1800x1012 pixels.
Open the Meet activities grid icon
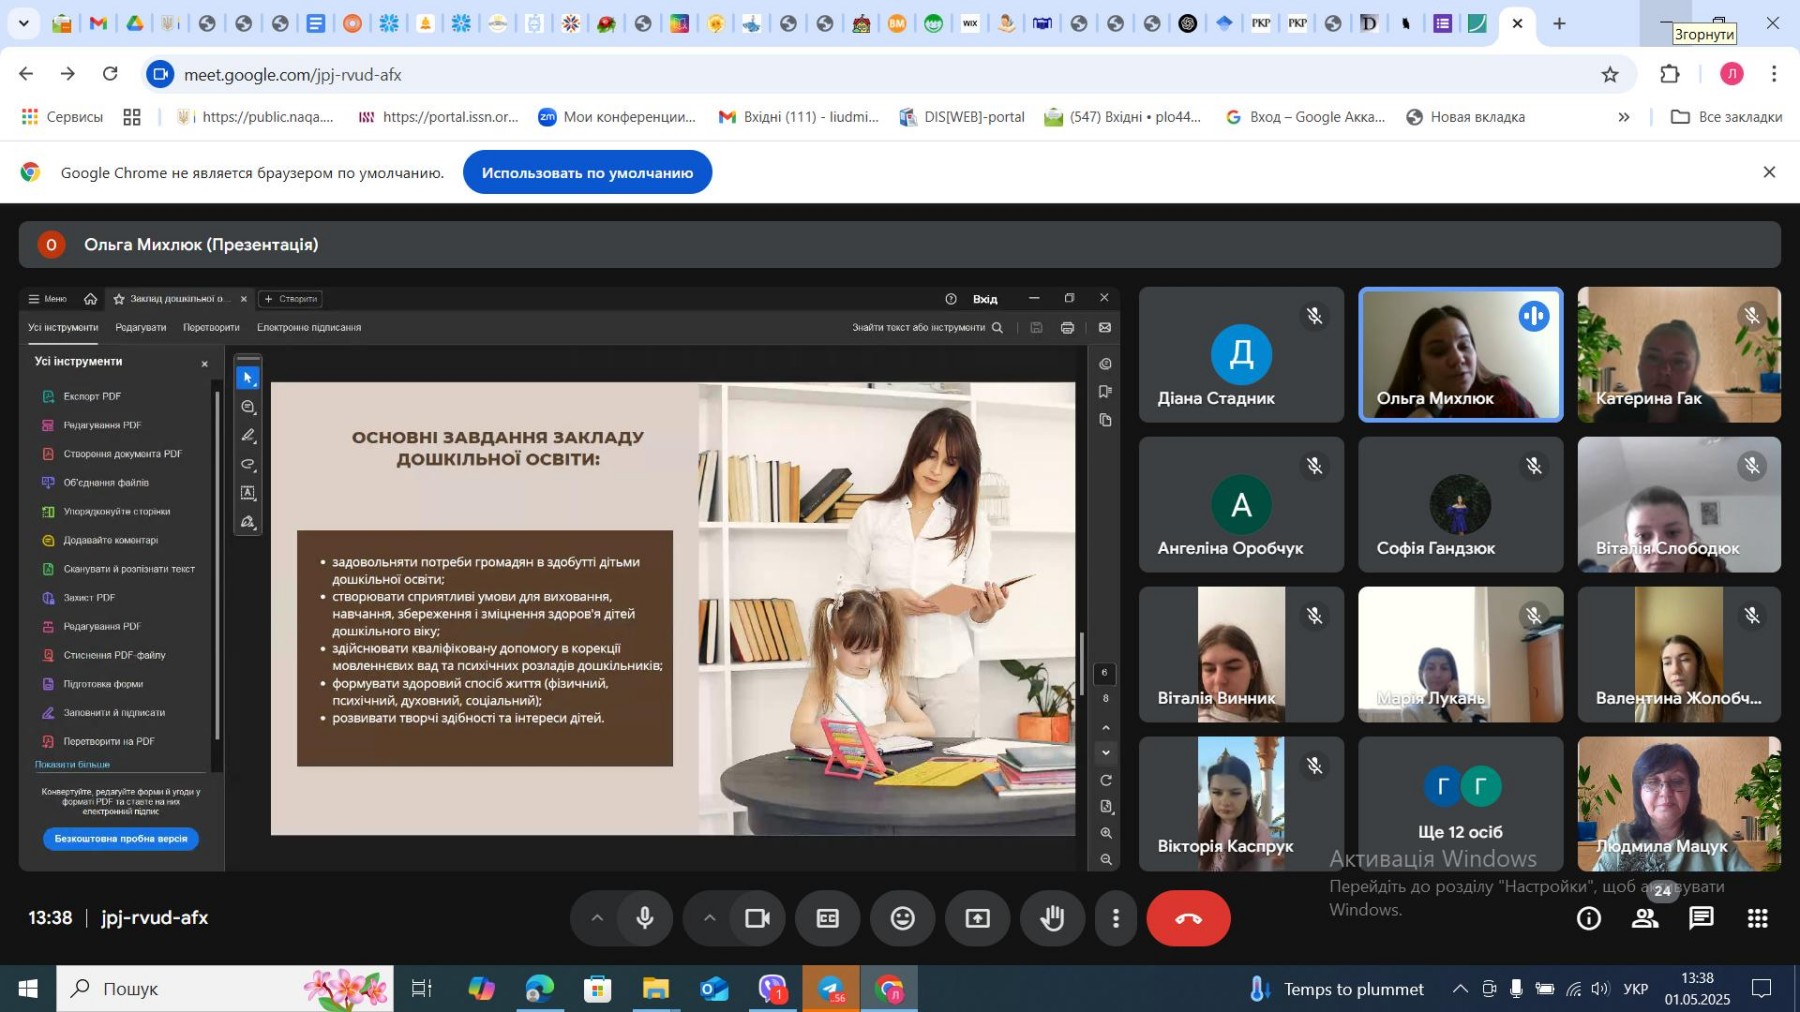[1757, 918]
